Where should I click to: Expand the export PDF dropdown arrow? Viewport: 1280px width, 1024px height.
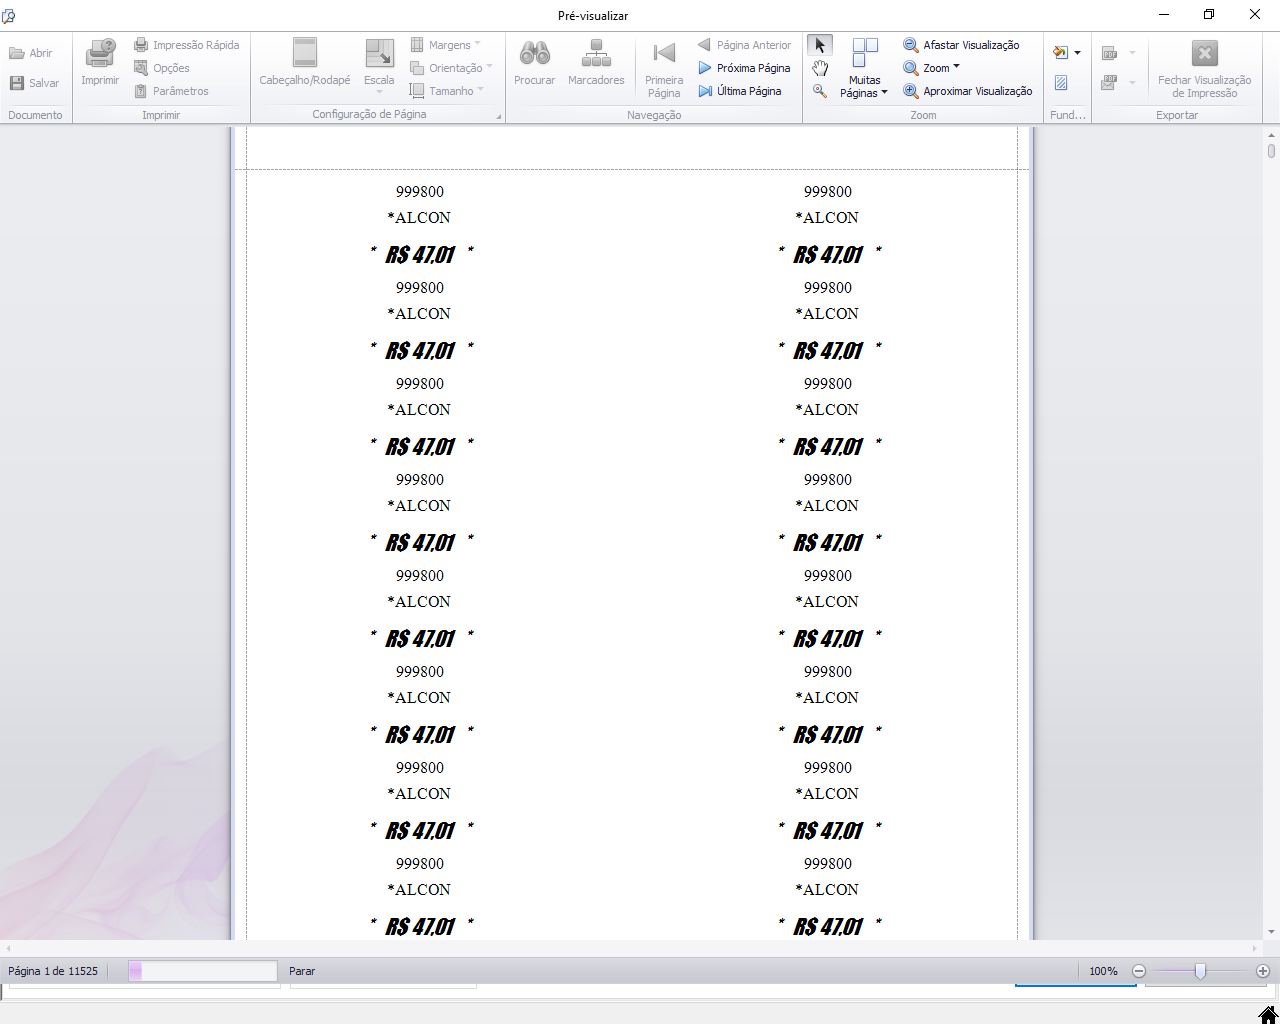(x=1132, y=53)
